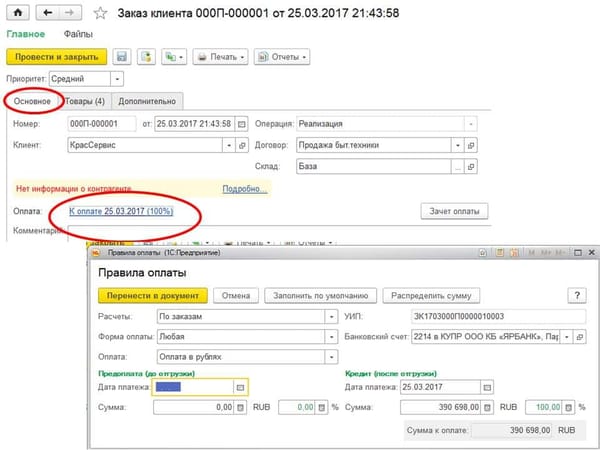
Task: Open calendar for credit payment date
Action: click(x=486, y=386)
